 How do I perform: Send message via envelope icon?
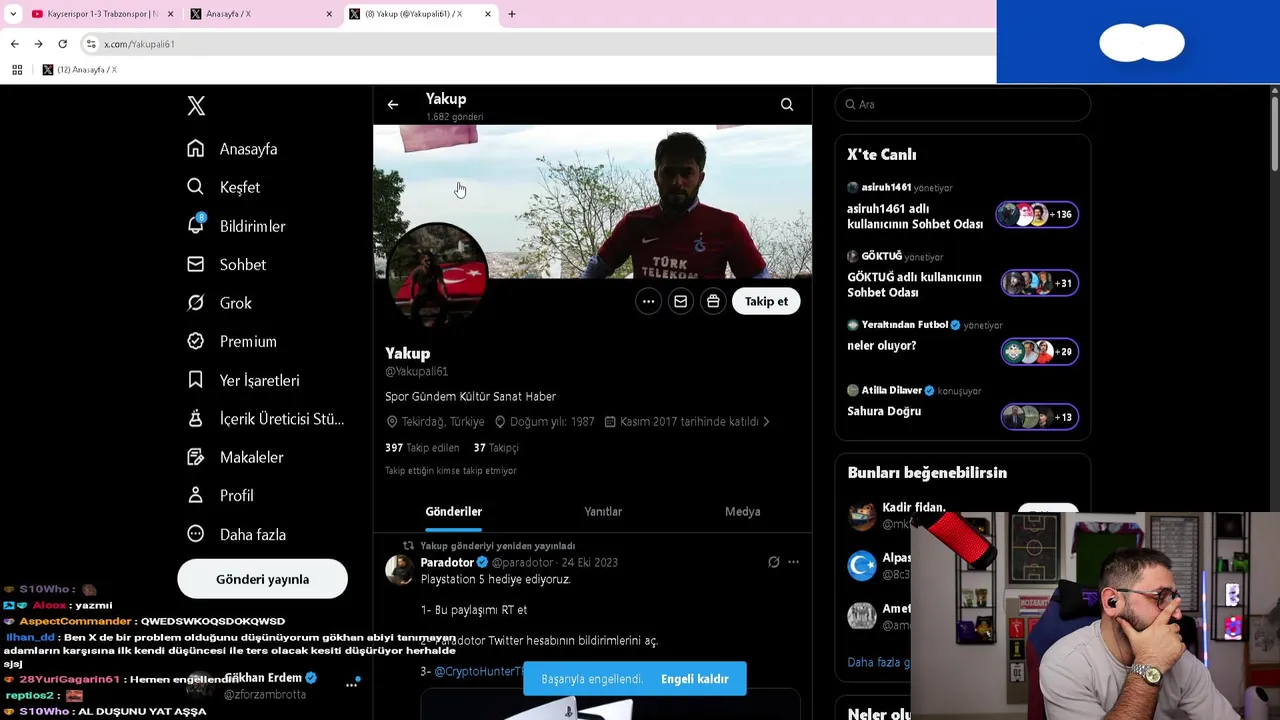click(x=680, y=301)
